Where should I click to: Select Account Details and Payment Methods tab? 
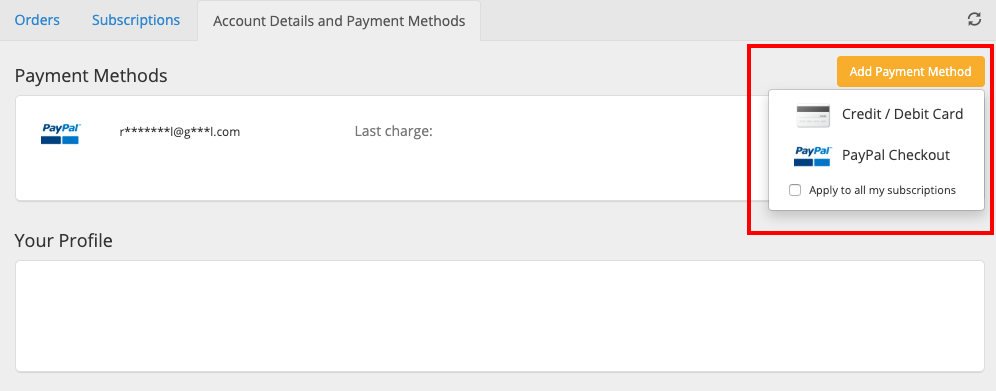(339, 21)
